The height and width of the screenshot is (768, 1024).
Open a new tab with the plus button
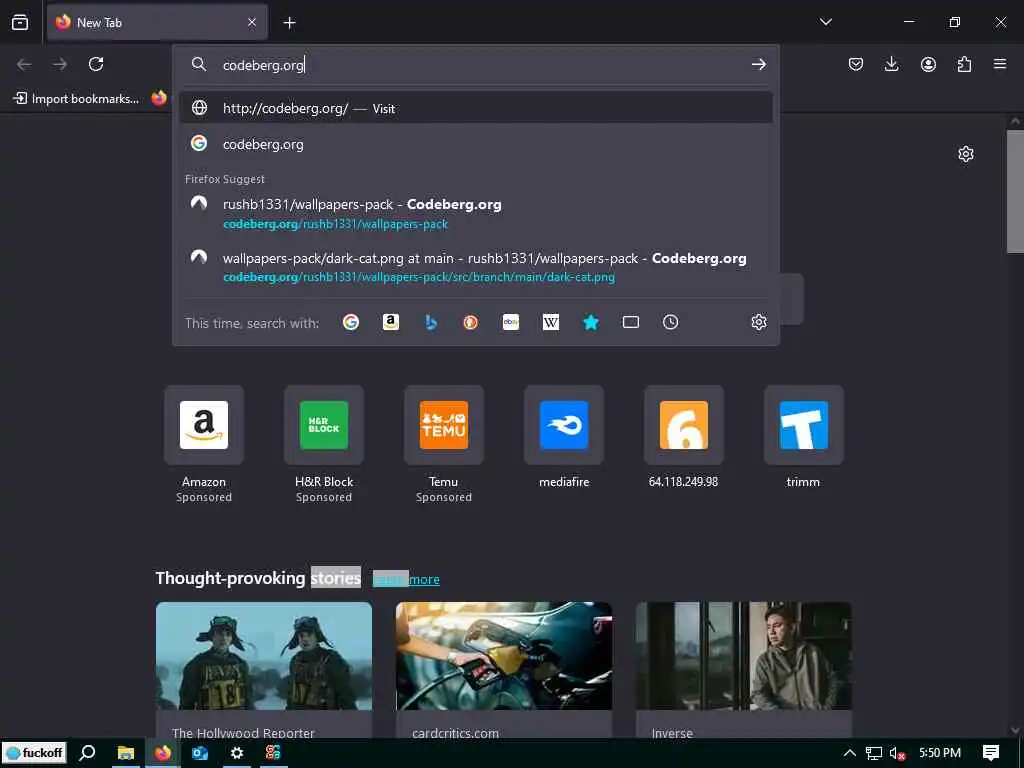(x=289, y=23)
